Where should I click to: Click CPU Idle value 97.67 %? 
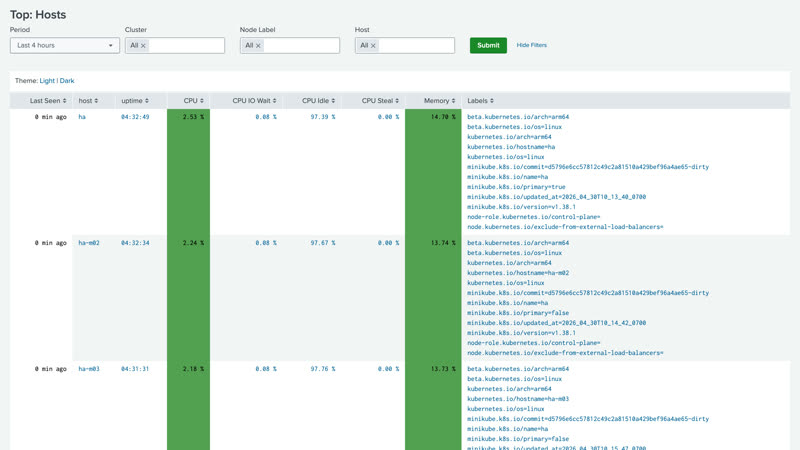[323, 243]
